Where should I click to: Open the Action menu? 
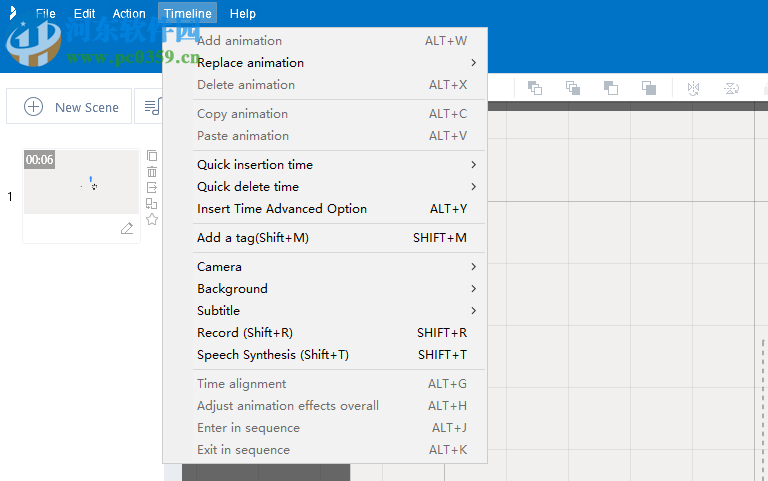click(x=129, y=14)
